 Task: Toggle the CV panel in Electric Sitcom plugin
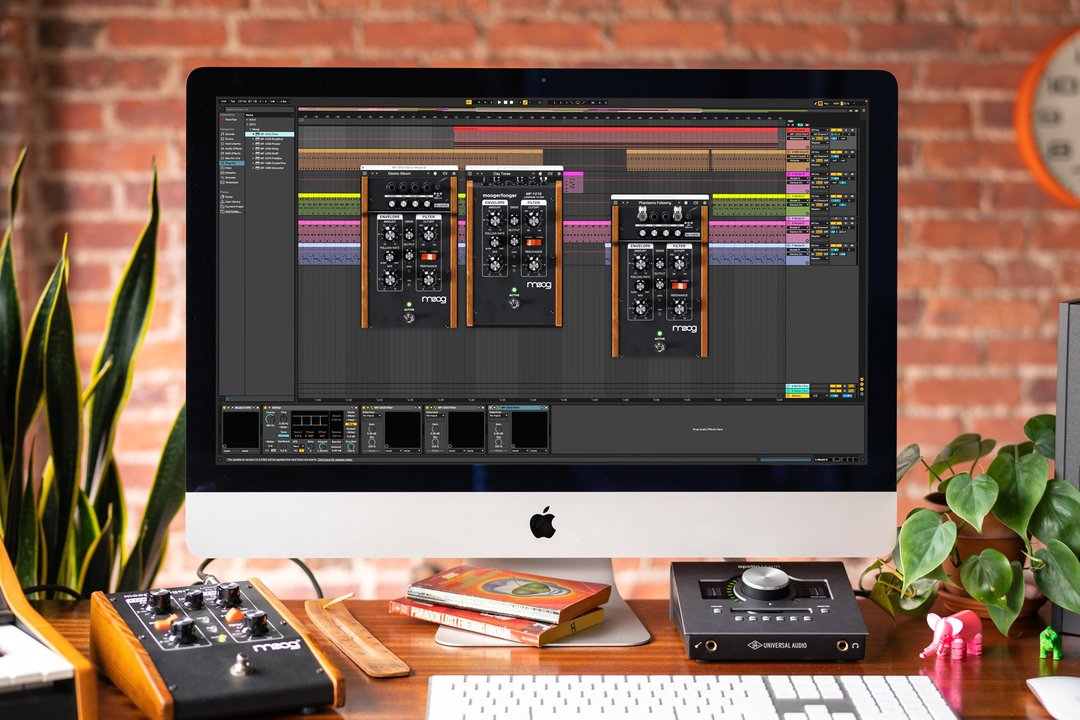[x=445, y=174]
